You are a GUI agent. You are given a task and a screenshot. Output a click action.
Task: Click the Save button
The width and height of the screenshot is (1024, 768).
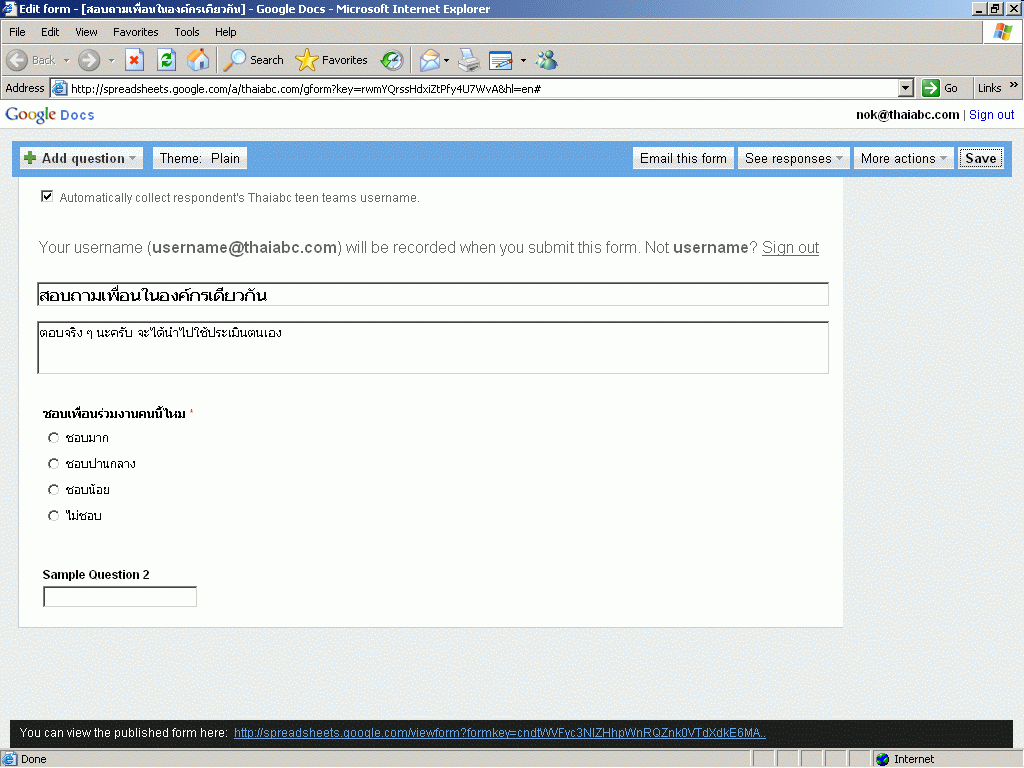click(x=980, y=158)
